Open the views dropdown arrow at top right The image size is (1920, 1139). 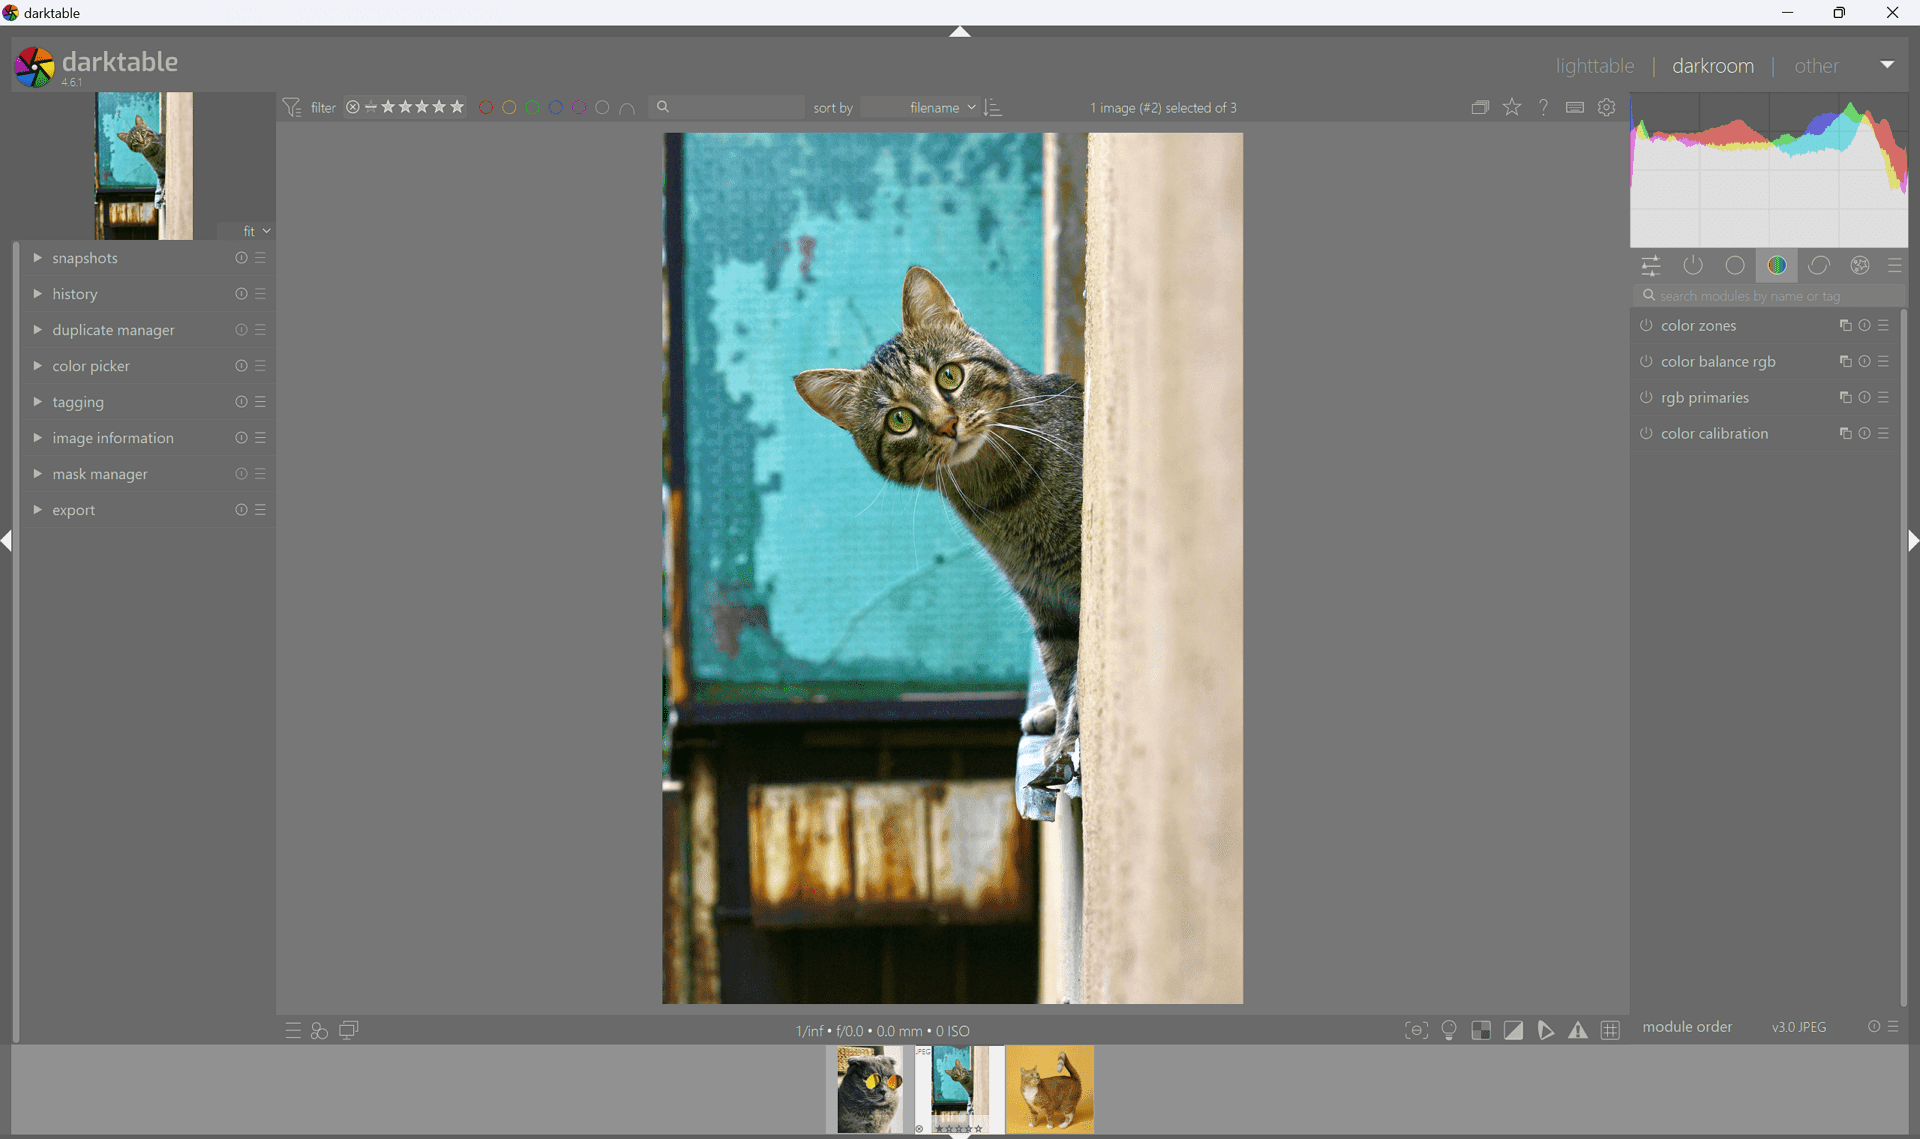click(x=1887, y=65)
